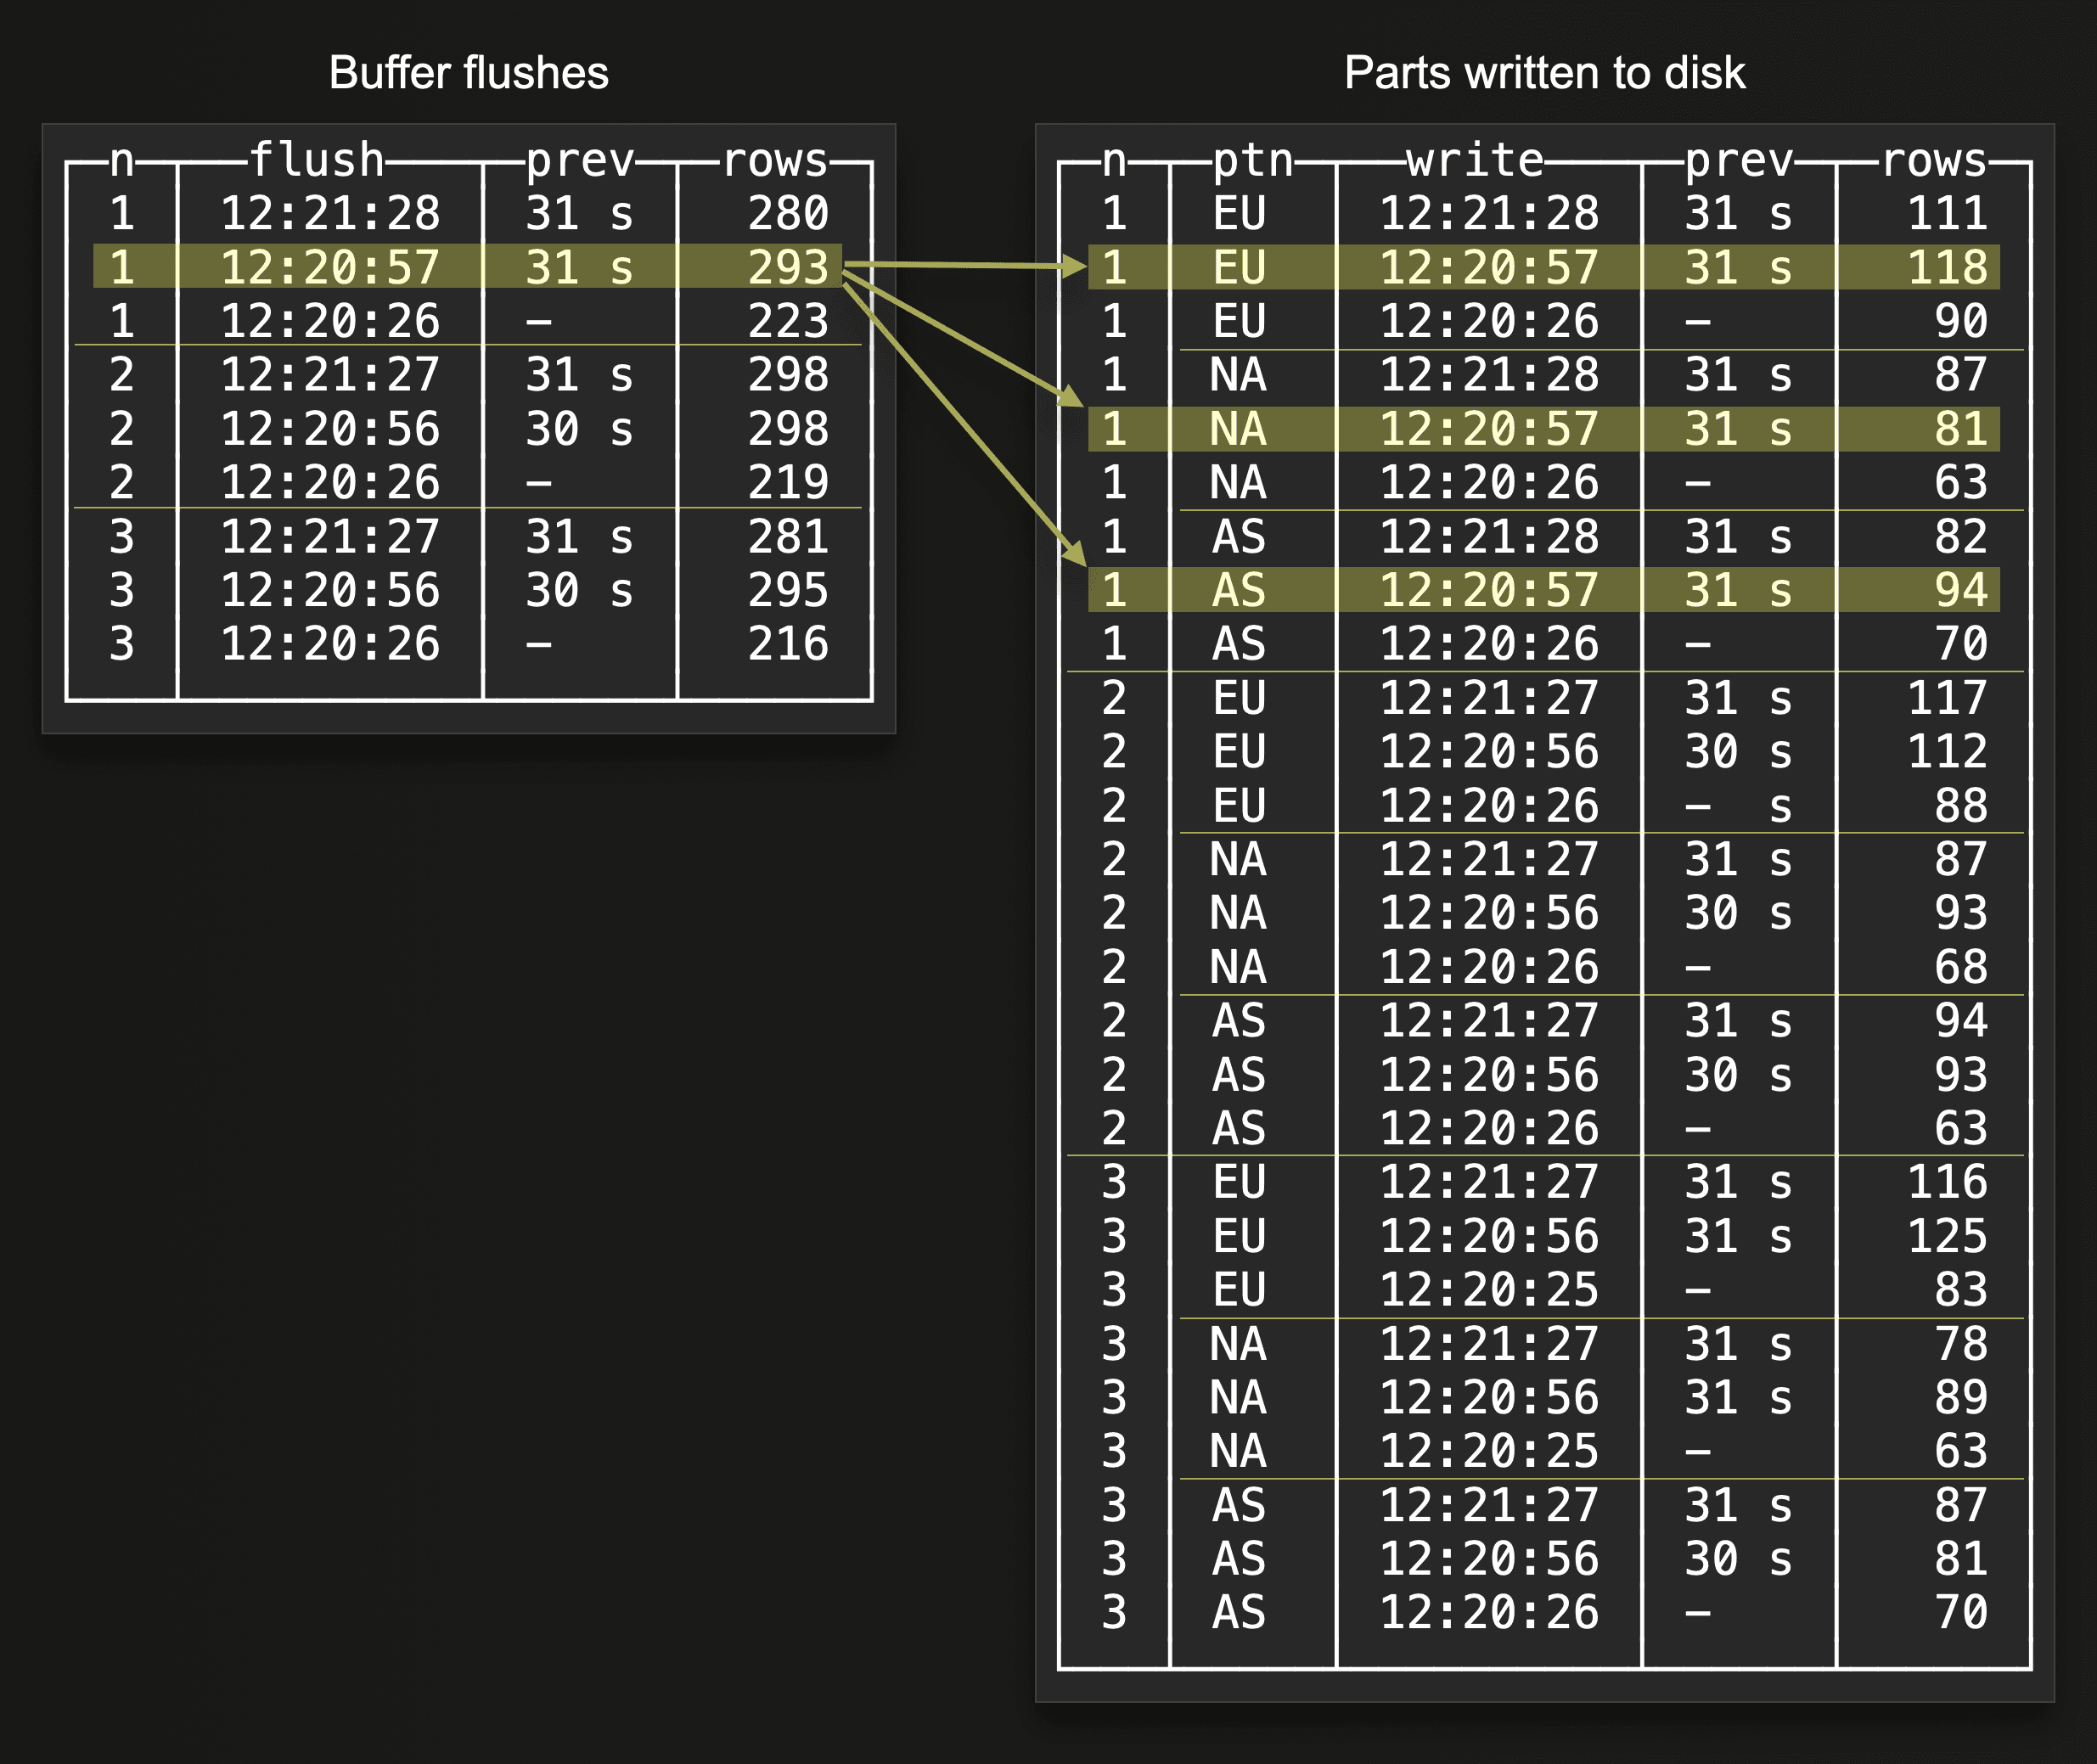Click the rows value 88 in Parts table

tap(1961, 806)
